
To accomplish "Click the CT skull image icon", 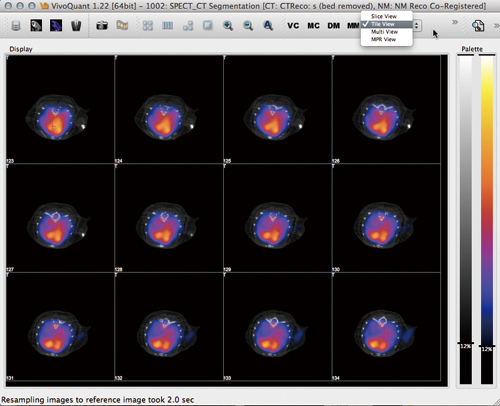I will click(36, 25).
